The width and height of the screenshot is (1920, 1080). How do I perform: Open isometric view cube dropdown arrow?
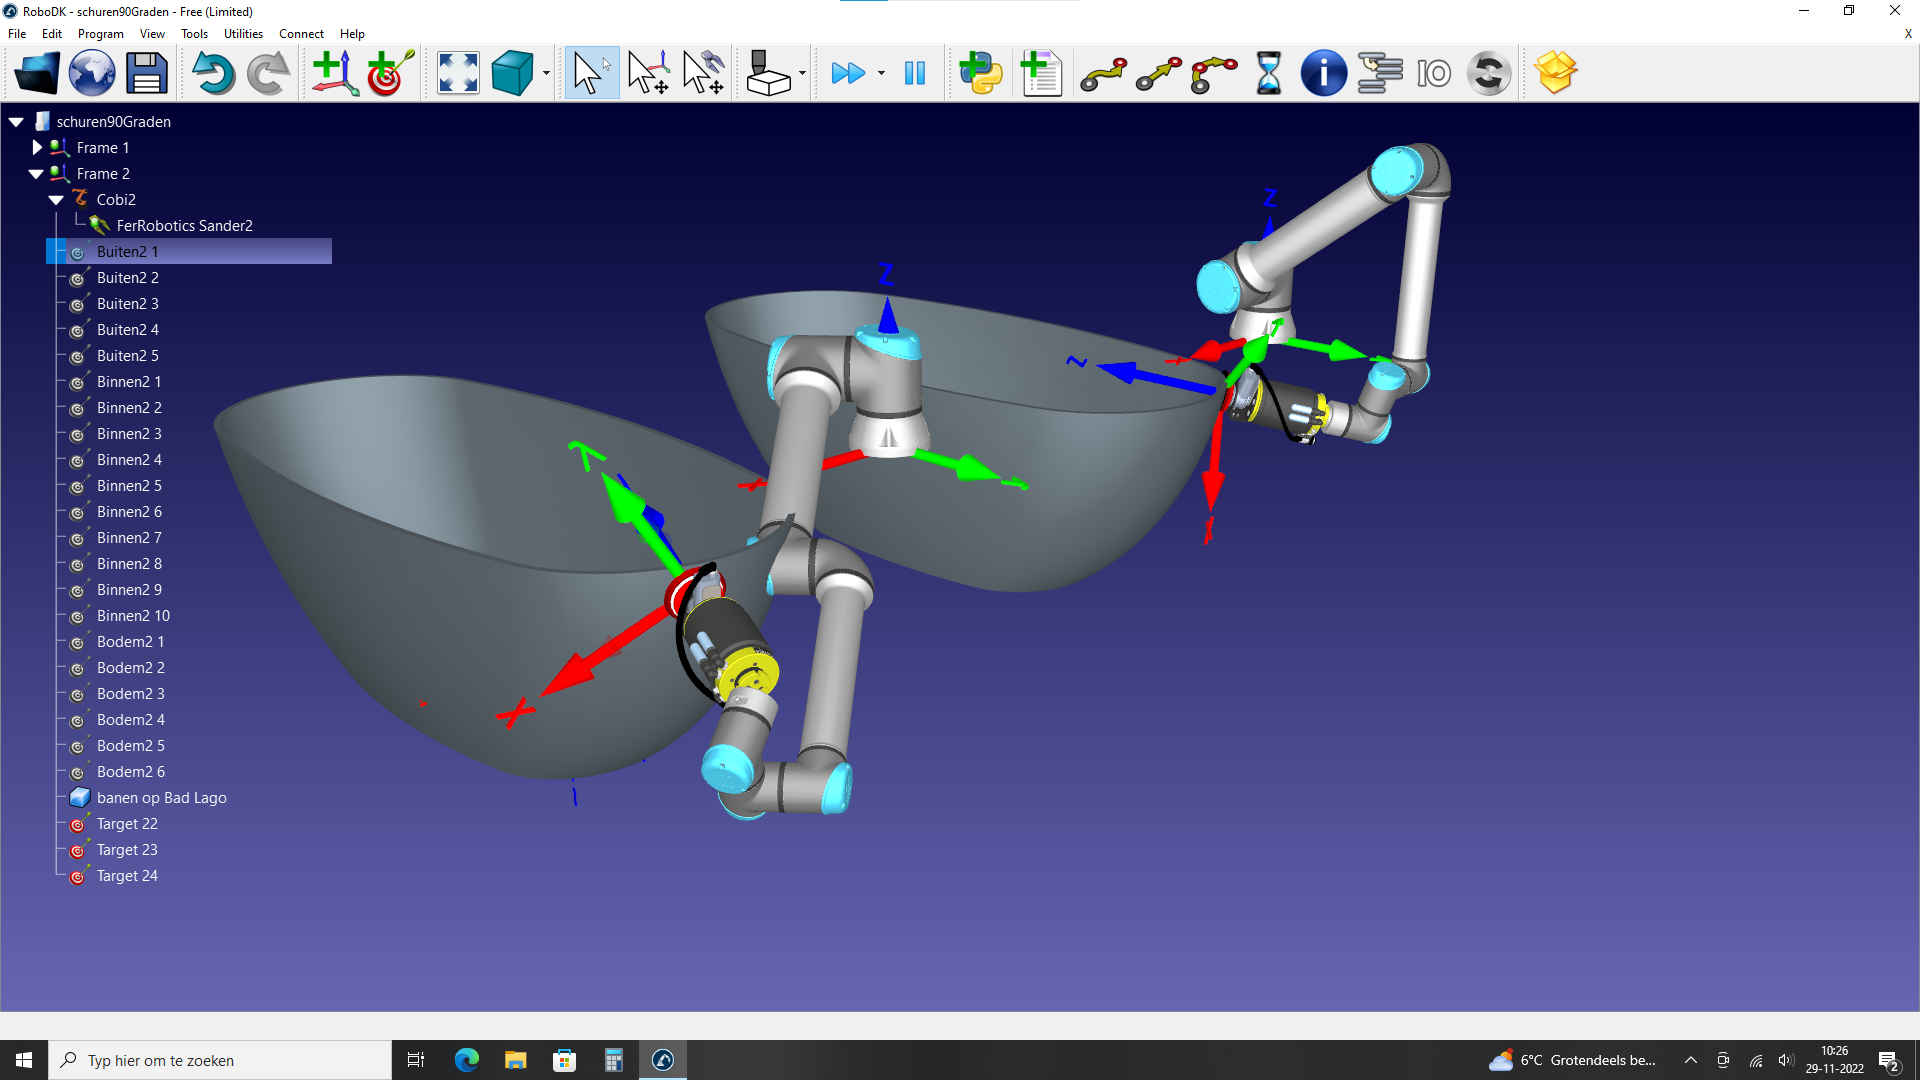(x=546, y=73)
